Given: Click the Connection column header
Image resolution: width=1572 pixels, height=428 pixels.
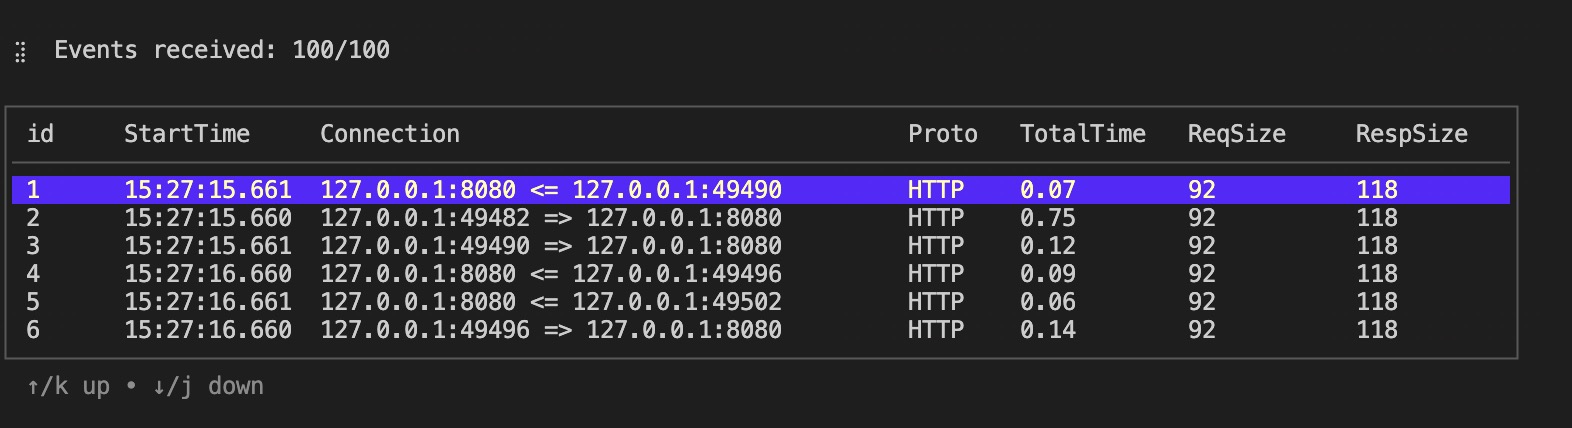Looking at the screenshot, I should tap(389, 134).
